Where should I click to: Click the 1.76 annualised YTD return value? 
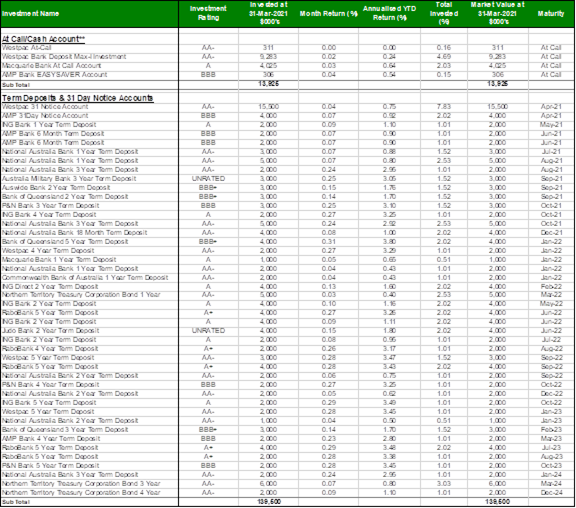tap(389, 188)
